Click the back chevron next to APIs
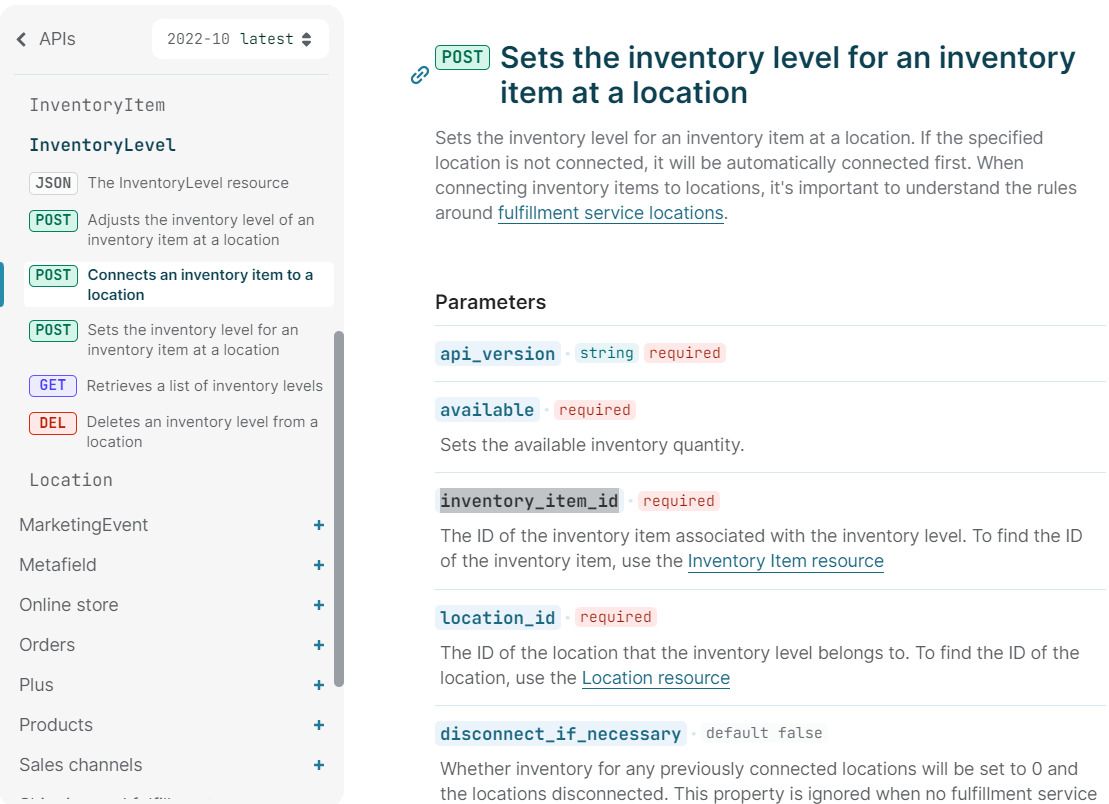 click(22, 40)
